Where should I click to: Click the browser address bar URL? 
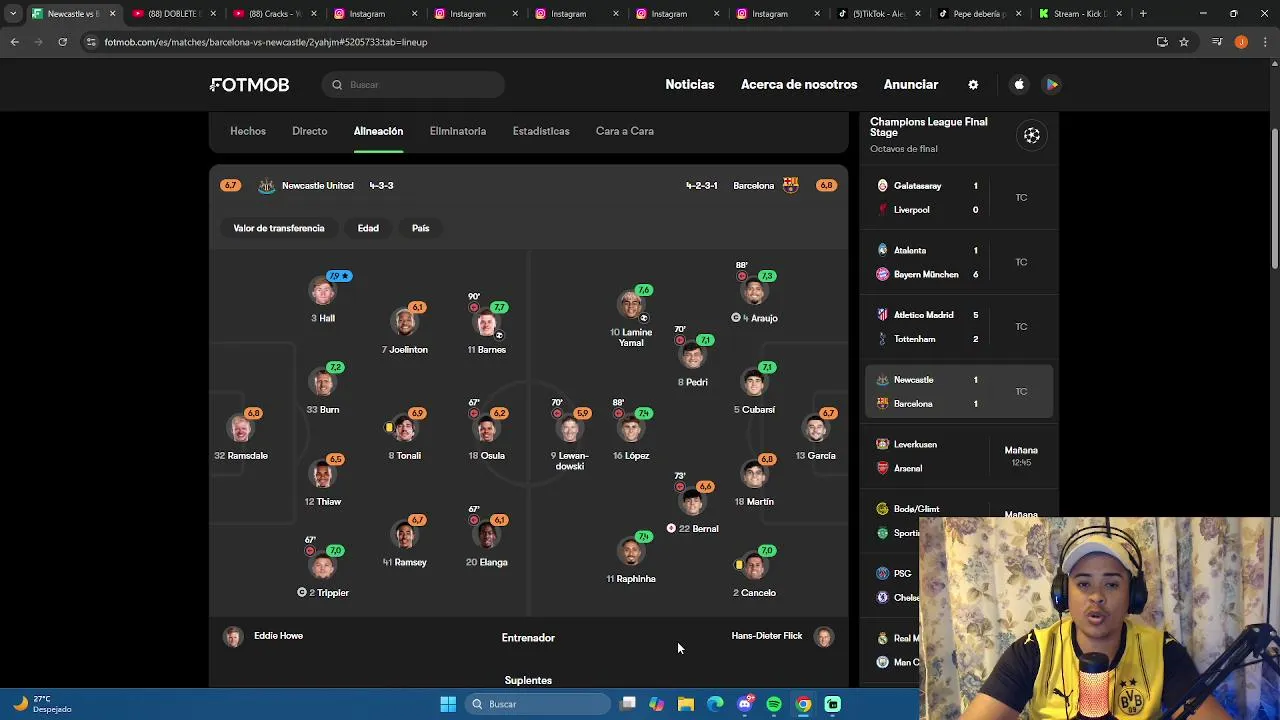coord(266,42)
